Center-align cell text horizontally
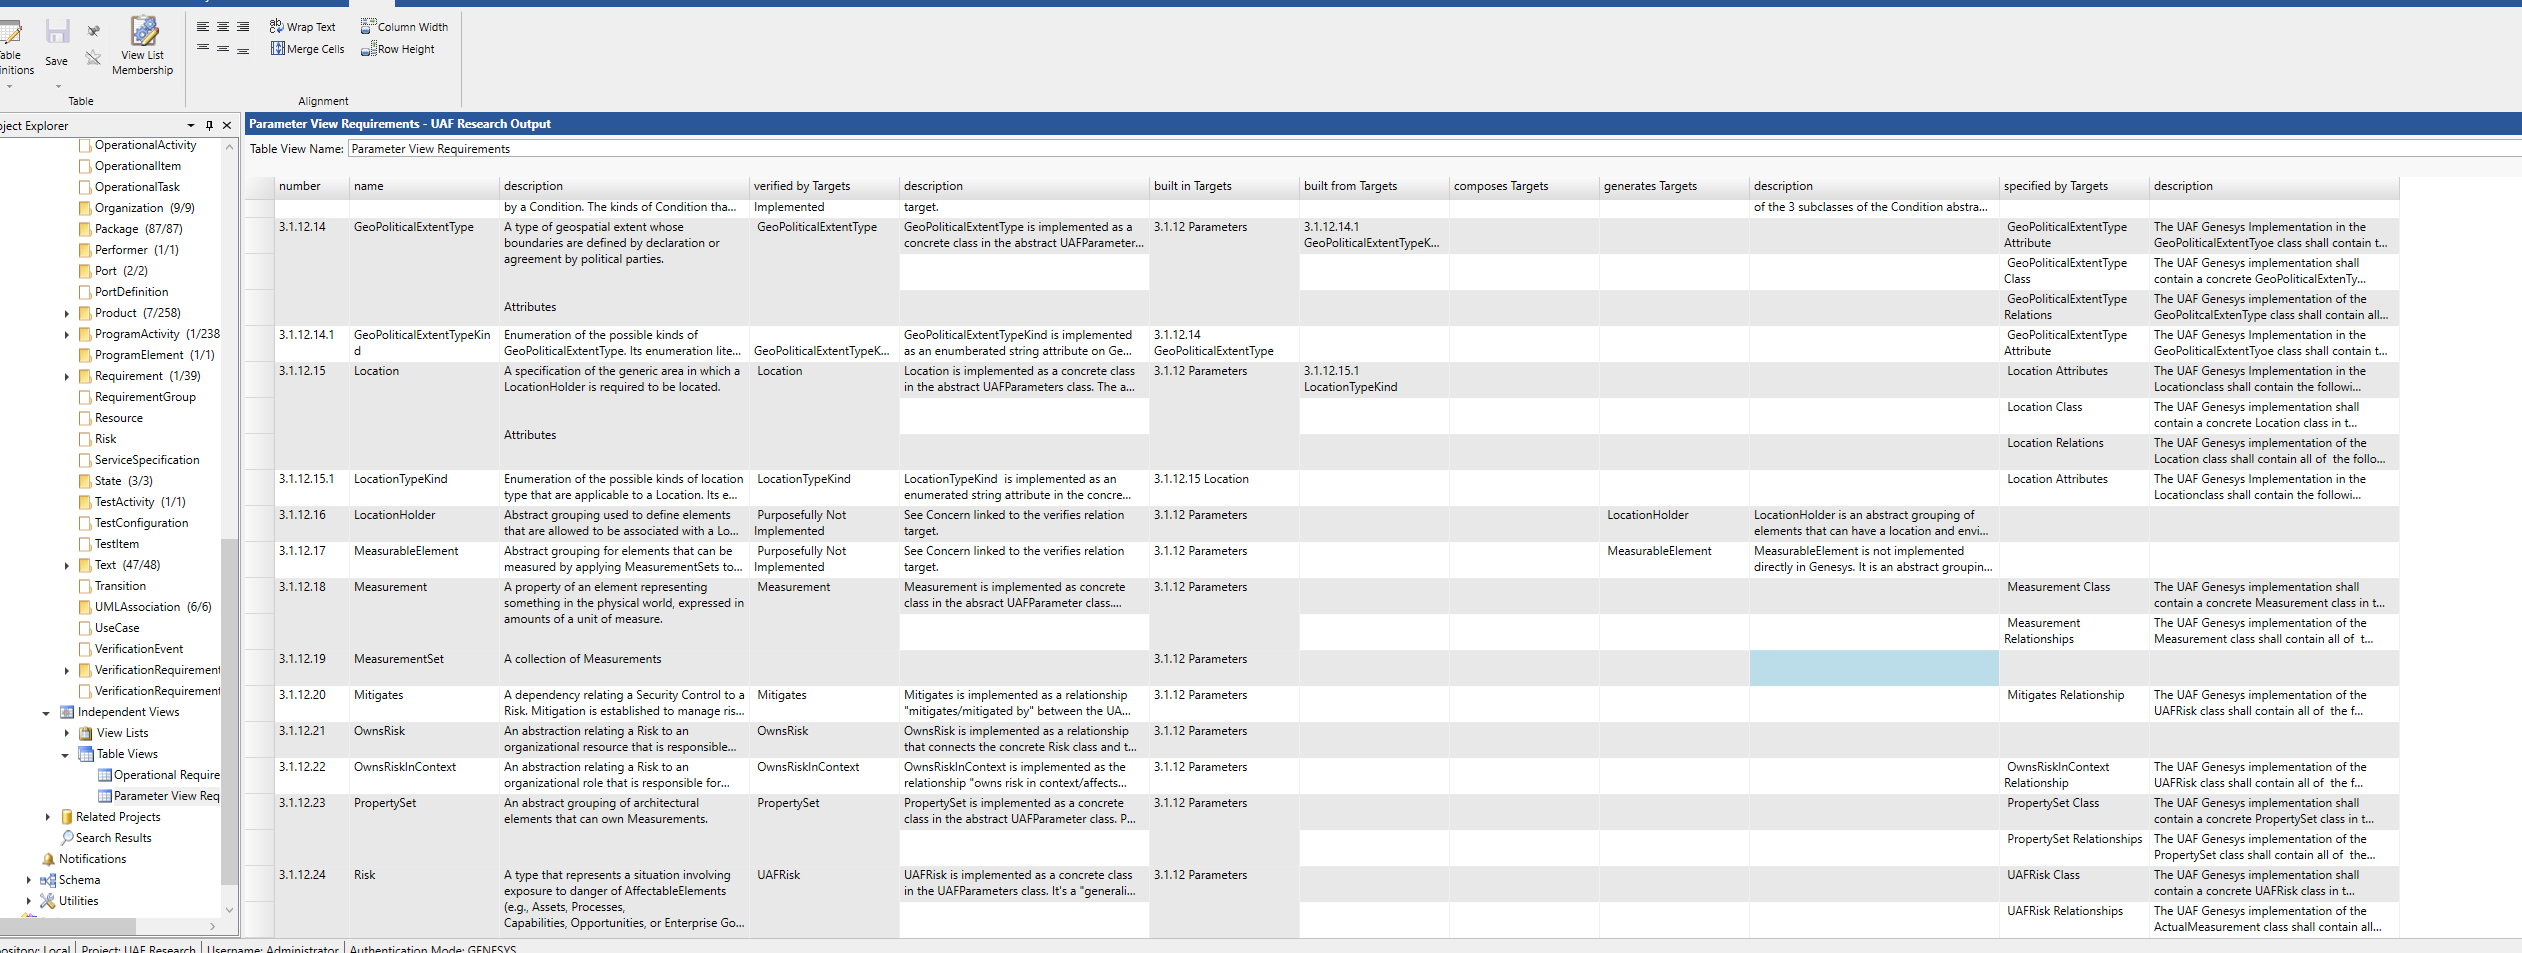This screenshot has height=953, width=2522. pos(223,27)
